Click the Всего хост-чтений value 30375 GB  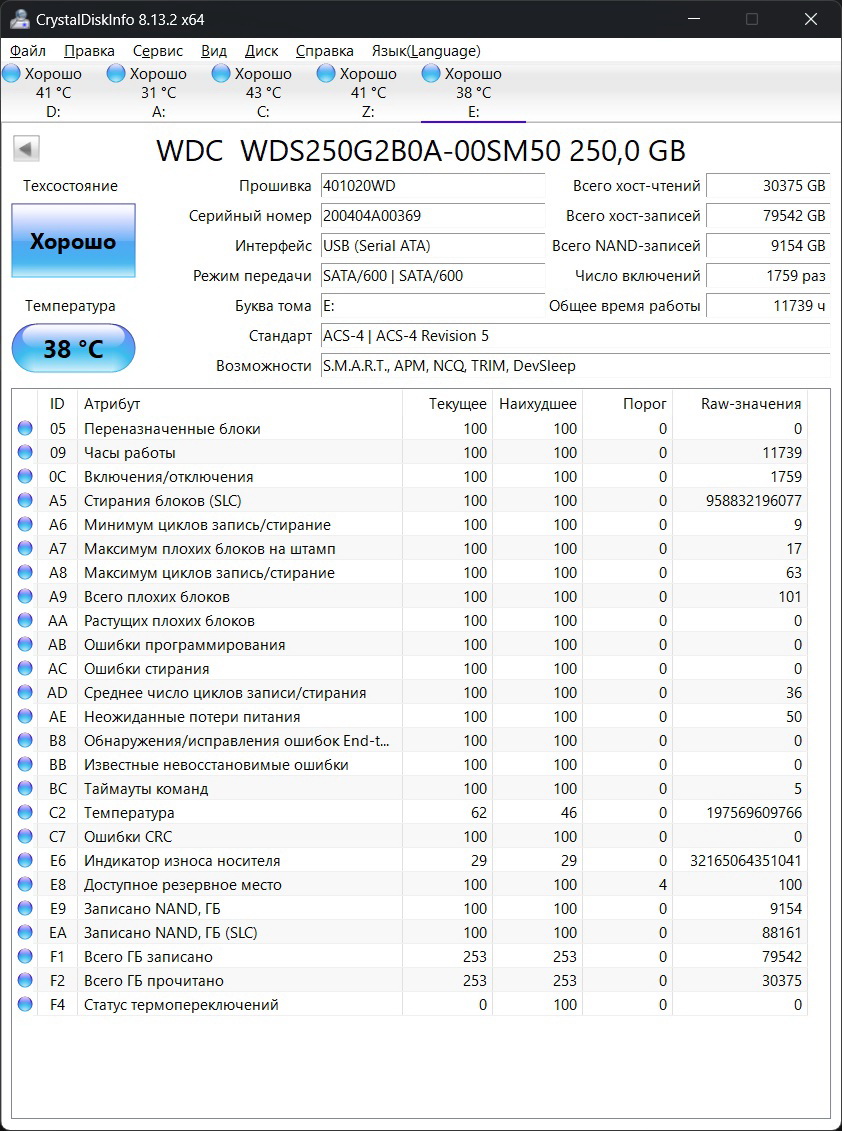point(768,186)
